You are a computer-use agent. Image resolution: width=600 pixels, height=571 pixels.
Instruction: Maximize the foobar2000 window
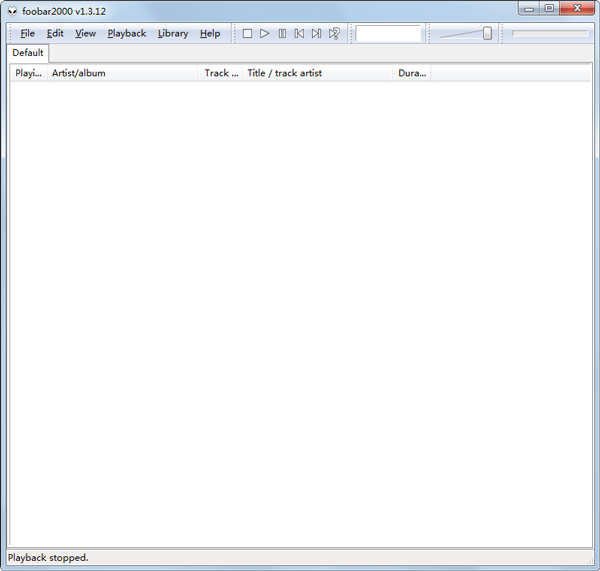[x=549, y=8]
